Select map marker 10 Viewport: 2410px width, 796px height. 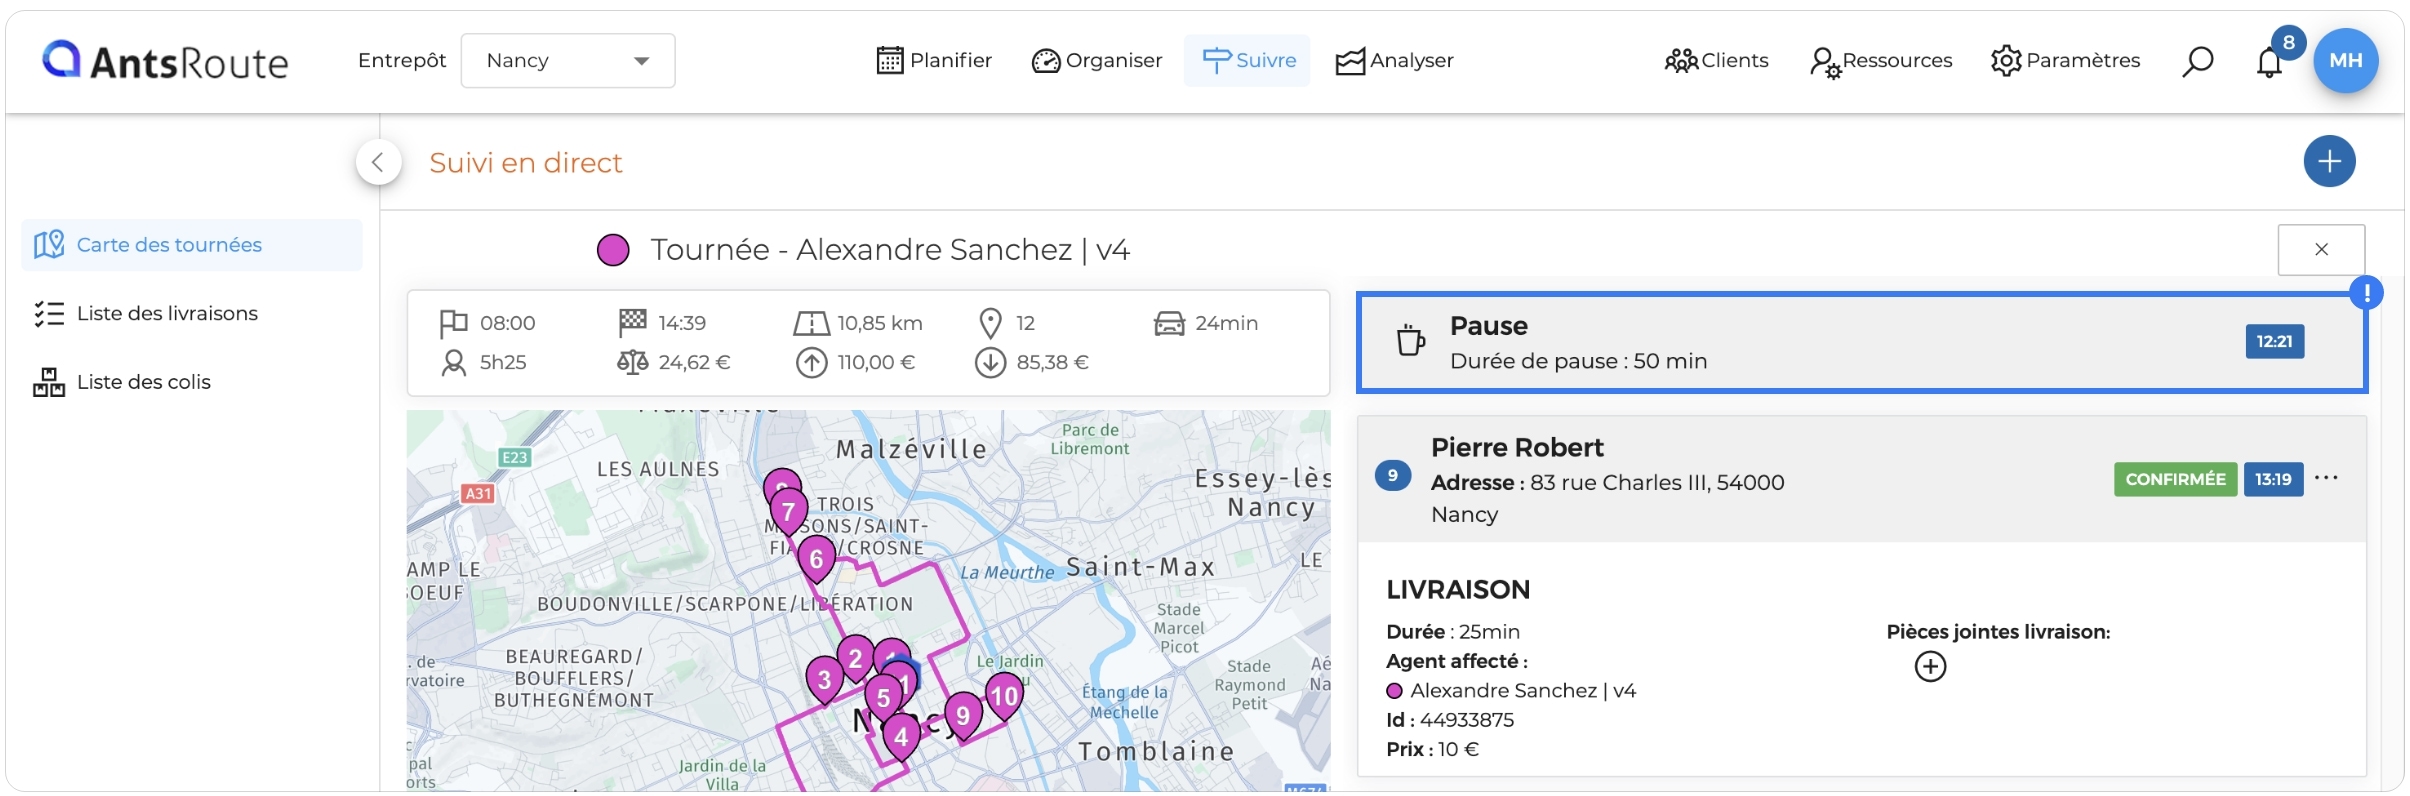[1004, 696]
